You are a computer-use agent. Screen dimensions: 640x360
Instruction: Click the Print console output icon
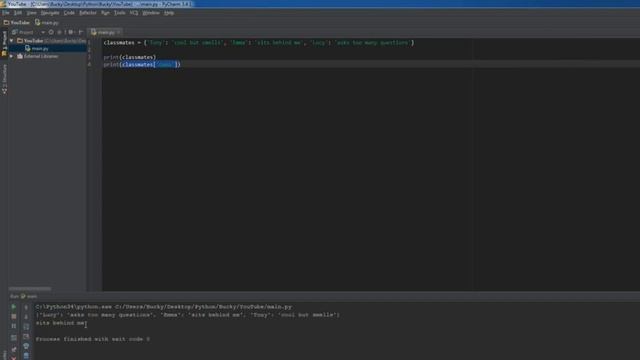coord(26,346)
